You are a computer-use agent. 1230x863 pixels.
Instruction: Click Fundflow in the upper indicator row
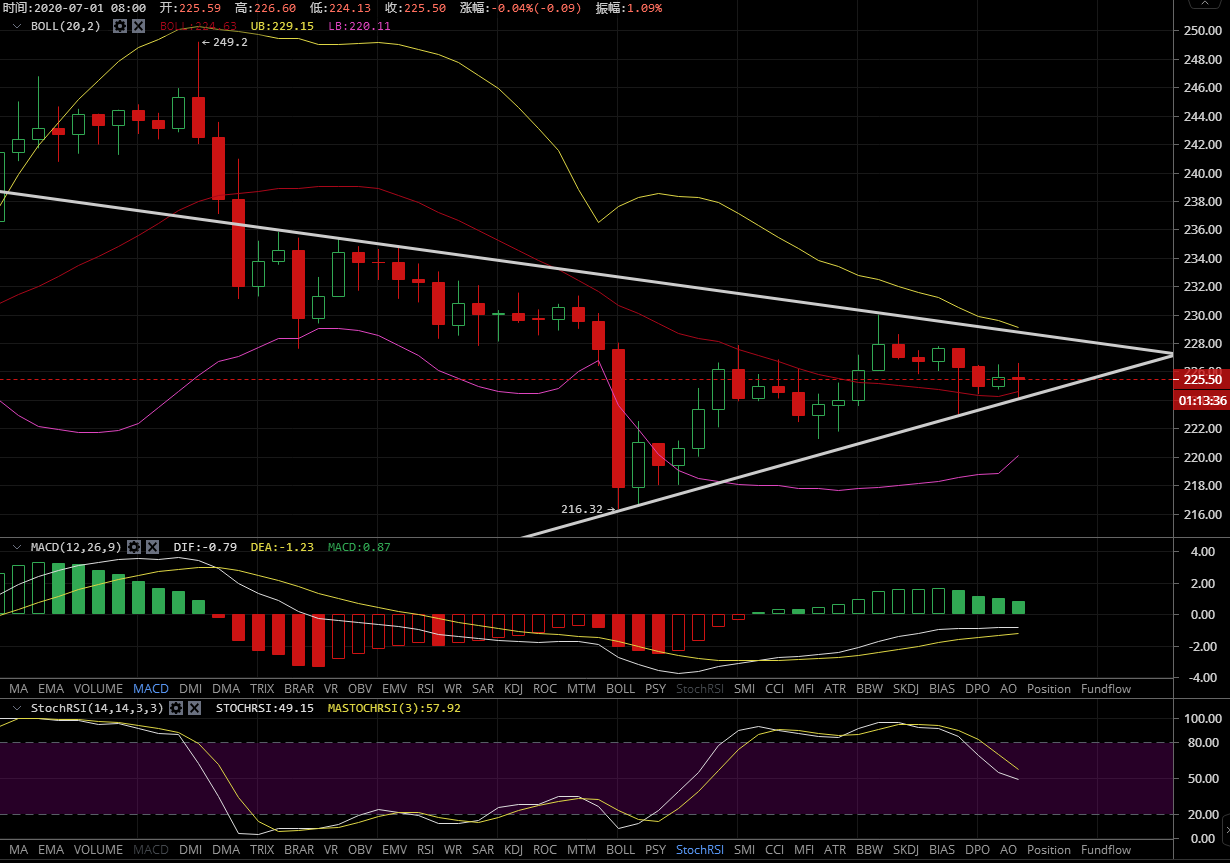(x=1106, y=689)
